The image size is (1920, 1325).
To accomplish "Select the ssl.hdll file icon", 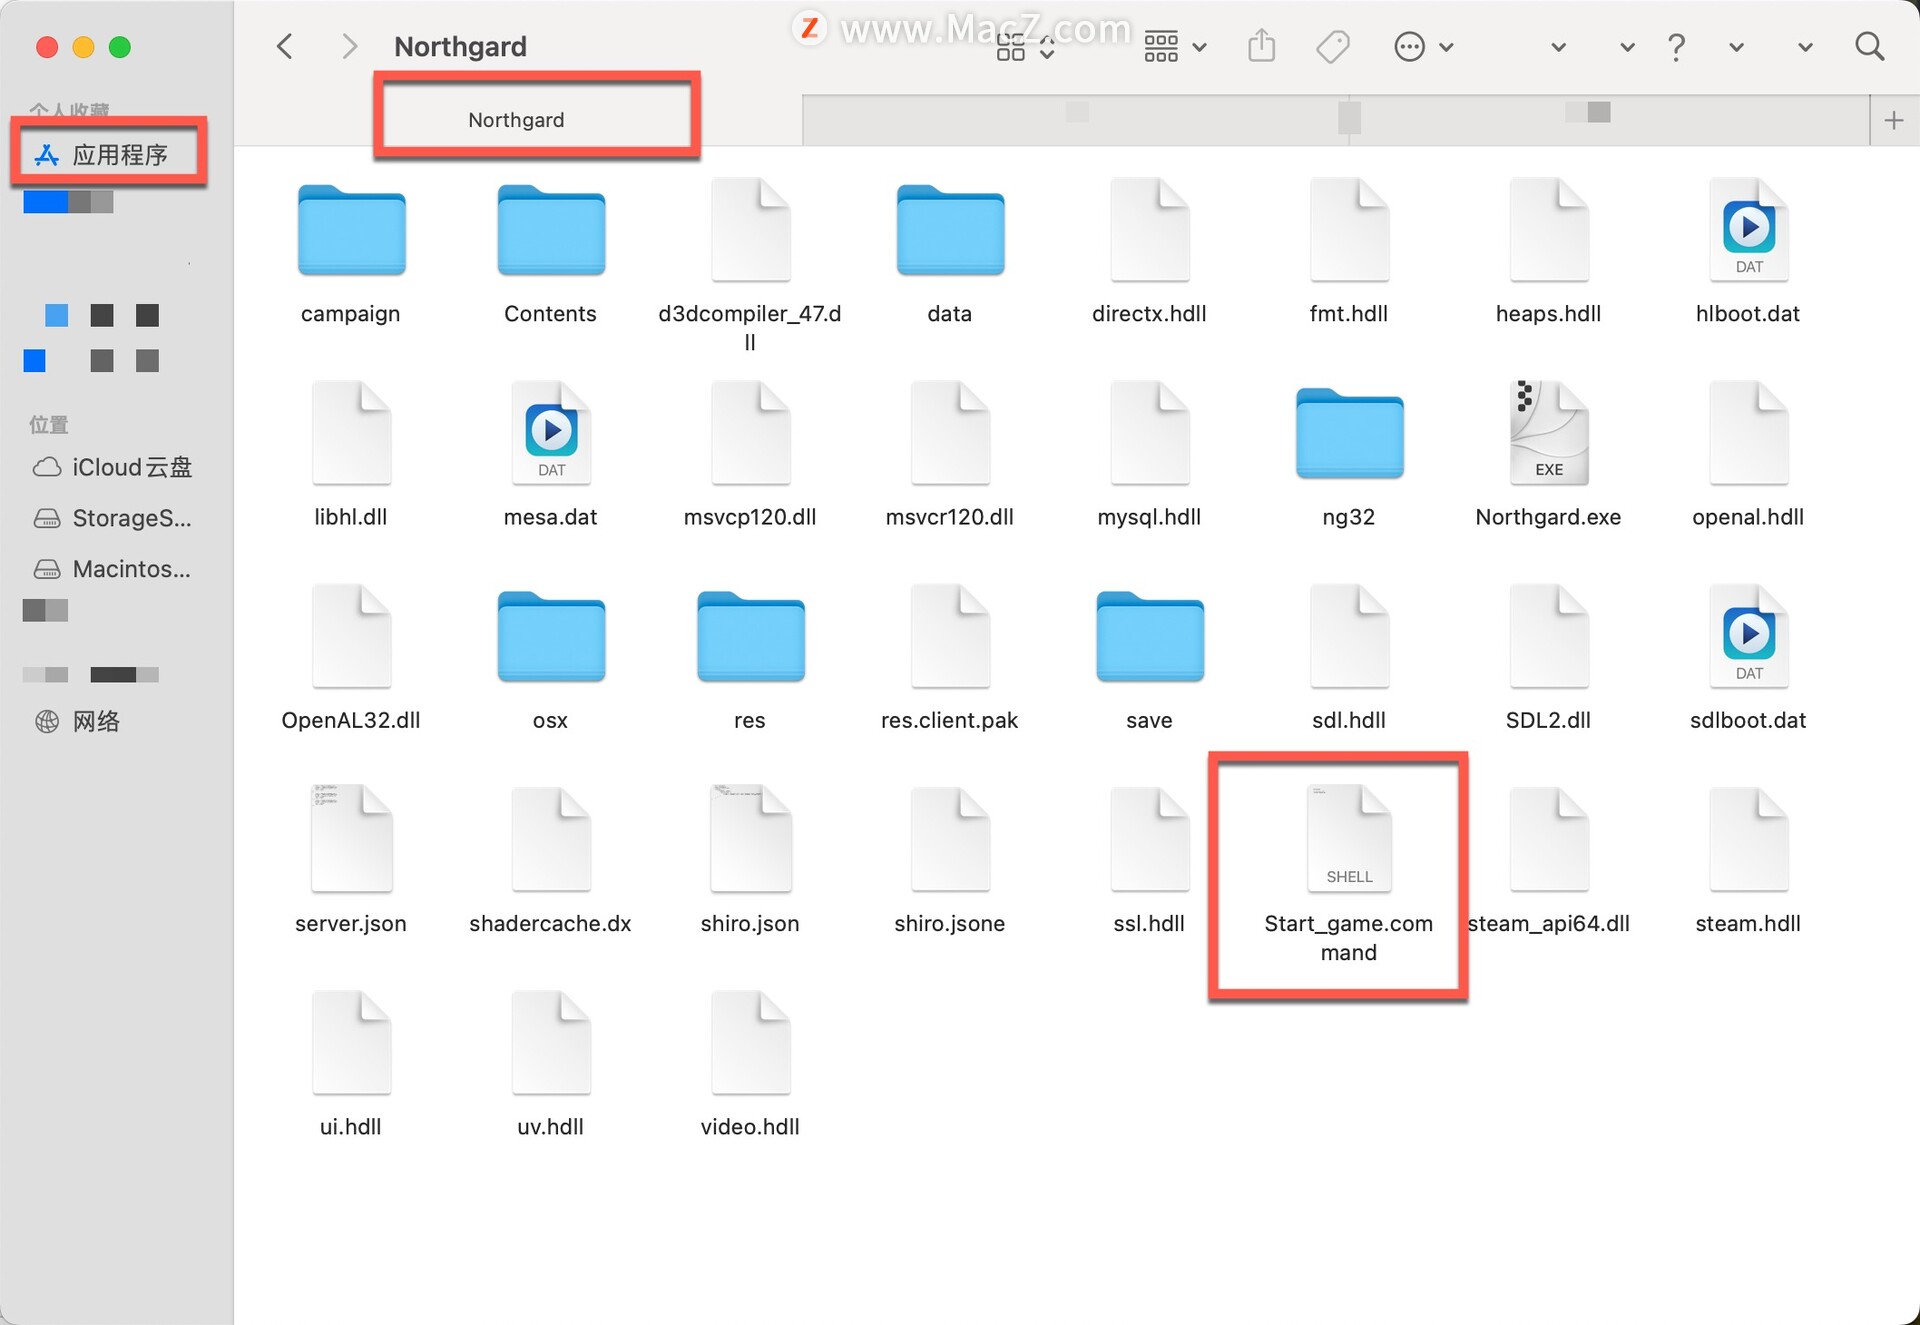I will point(1150,840).
